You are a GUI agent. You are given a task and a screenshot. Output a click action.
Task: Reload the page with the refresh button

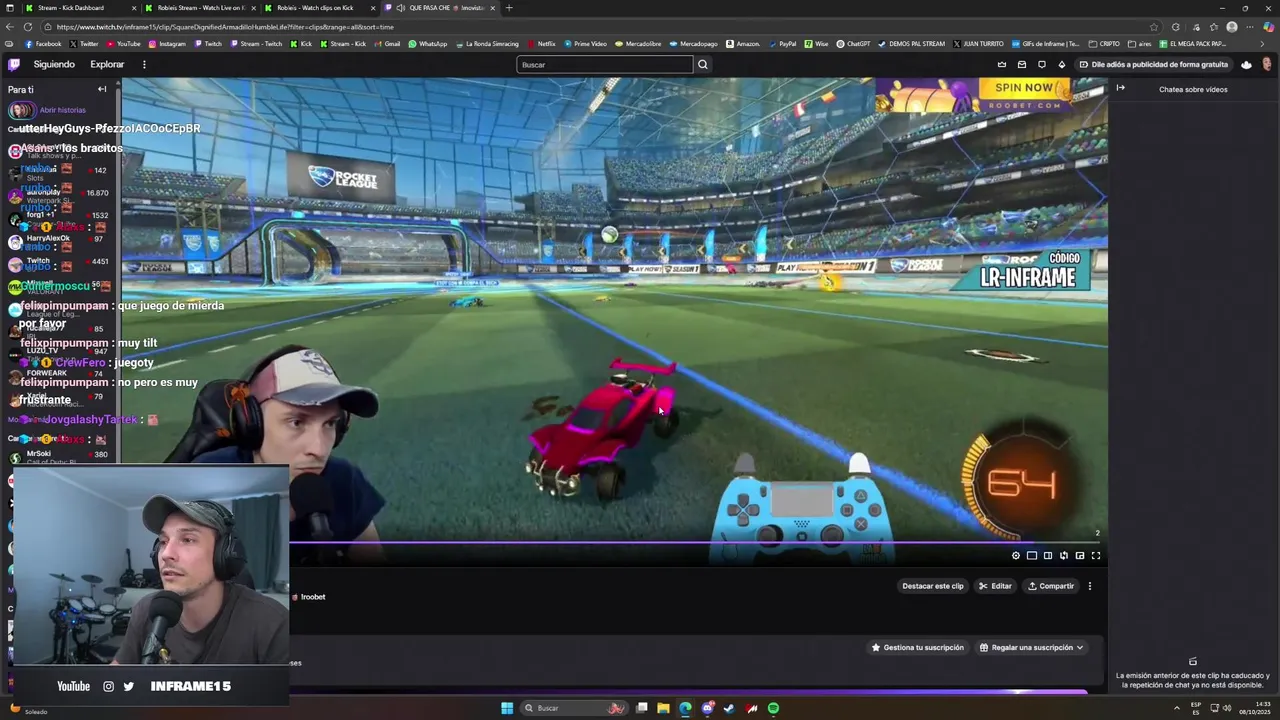click(x=27, y=27)
